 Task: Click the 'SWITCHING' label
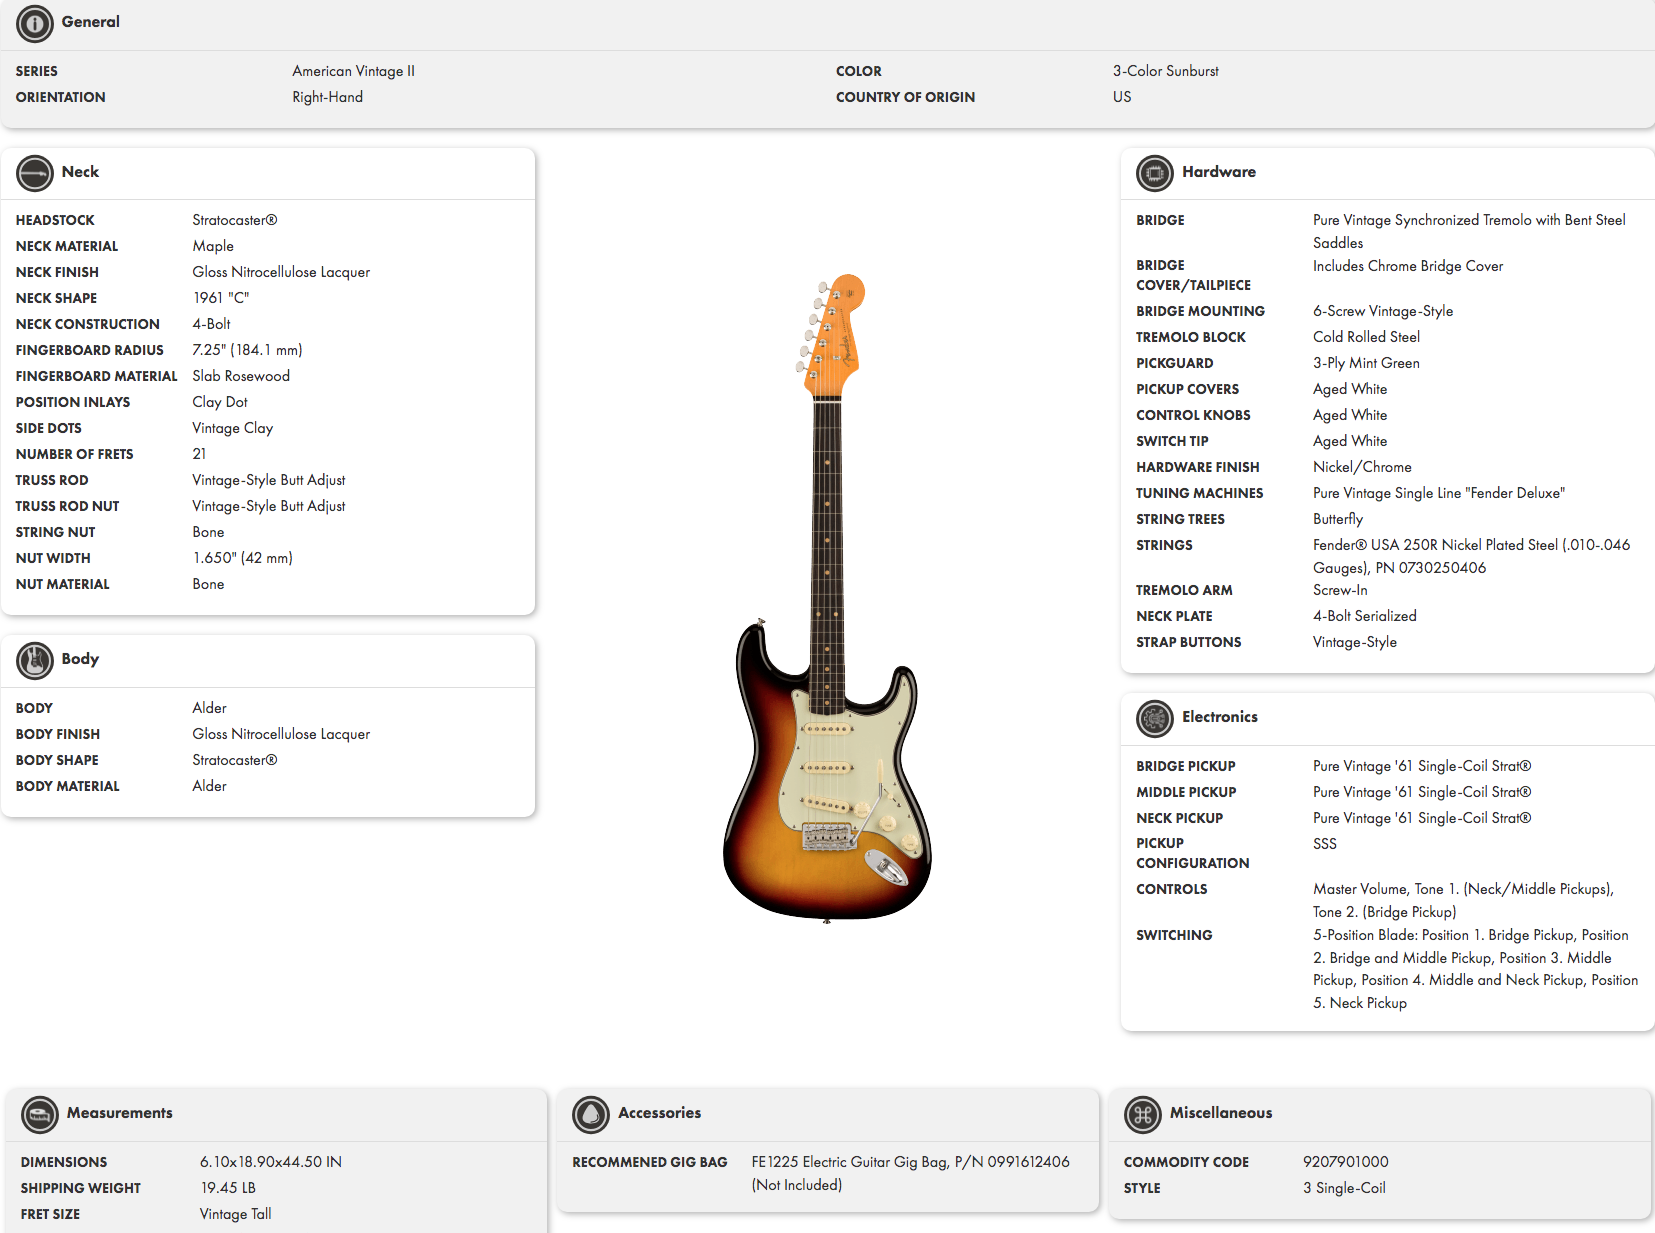click(x=1174, y=935)
